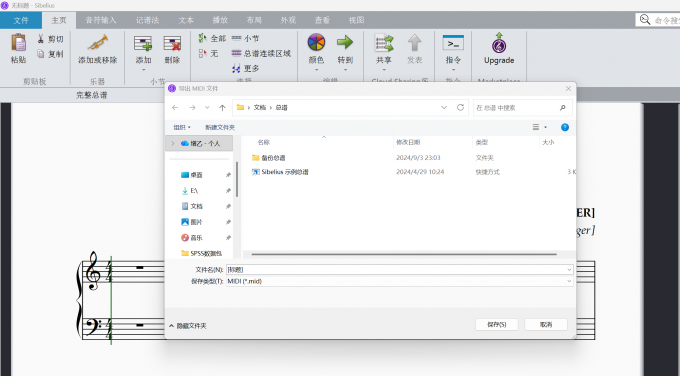Open 更多 selection options
680x376 pixels.
click(245, 69)
